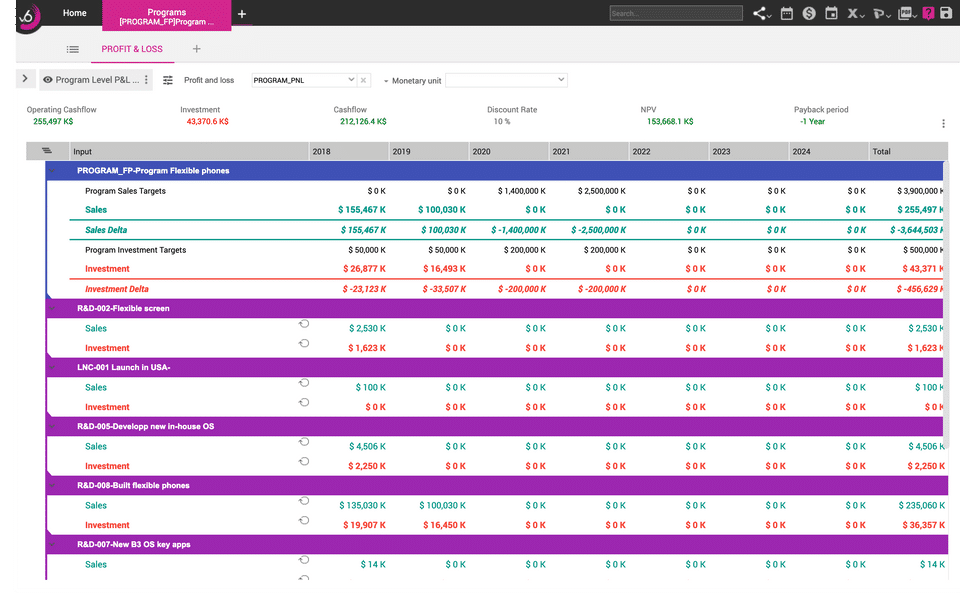
Task: Click the Search input field
Action: coord(675,13)
